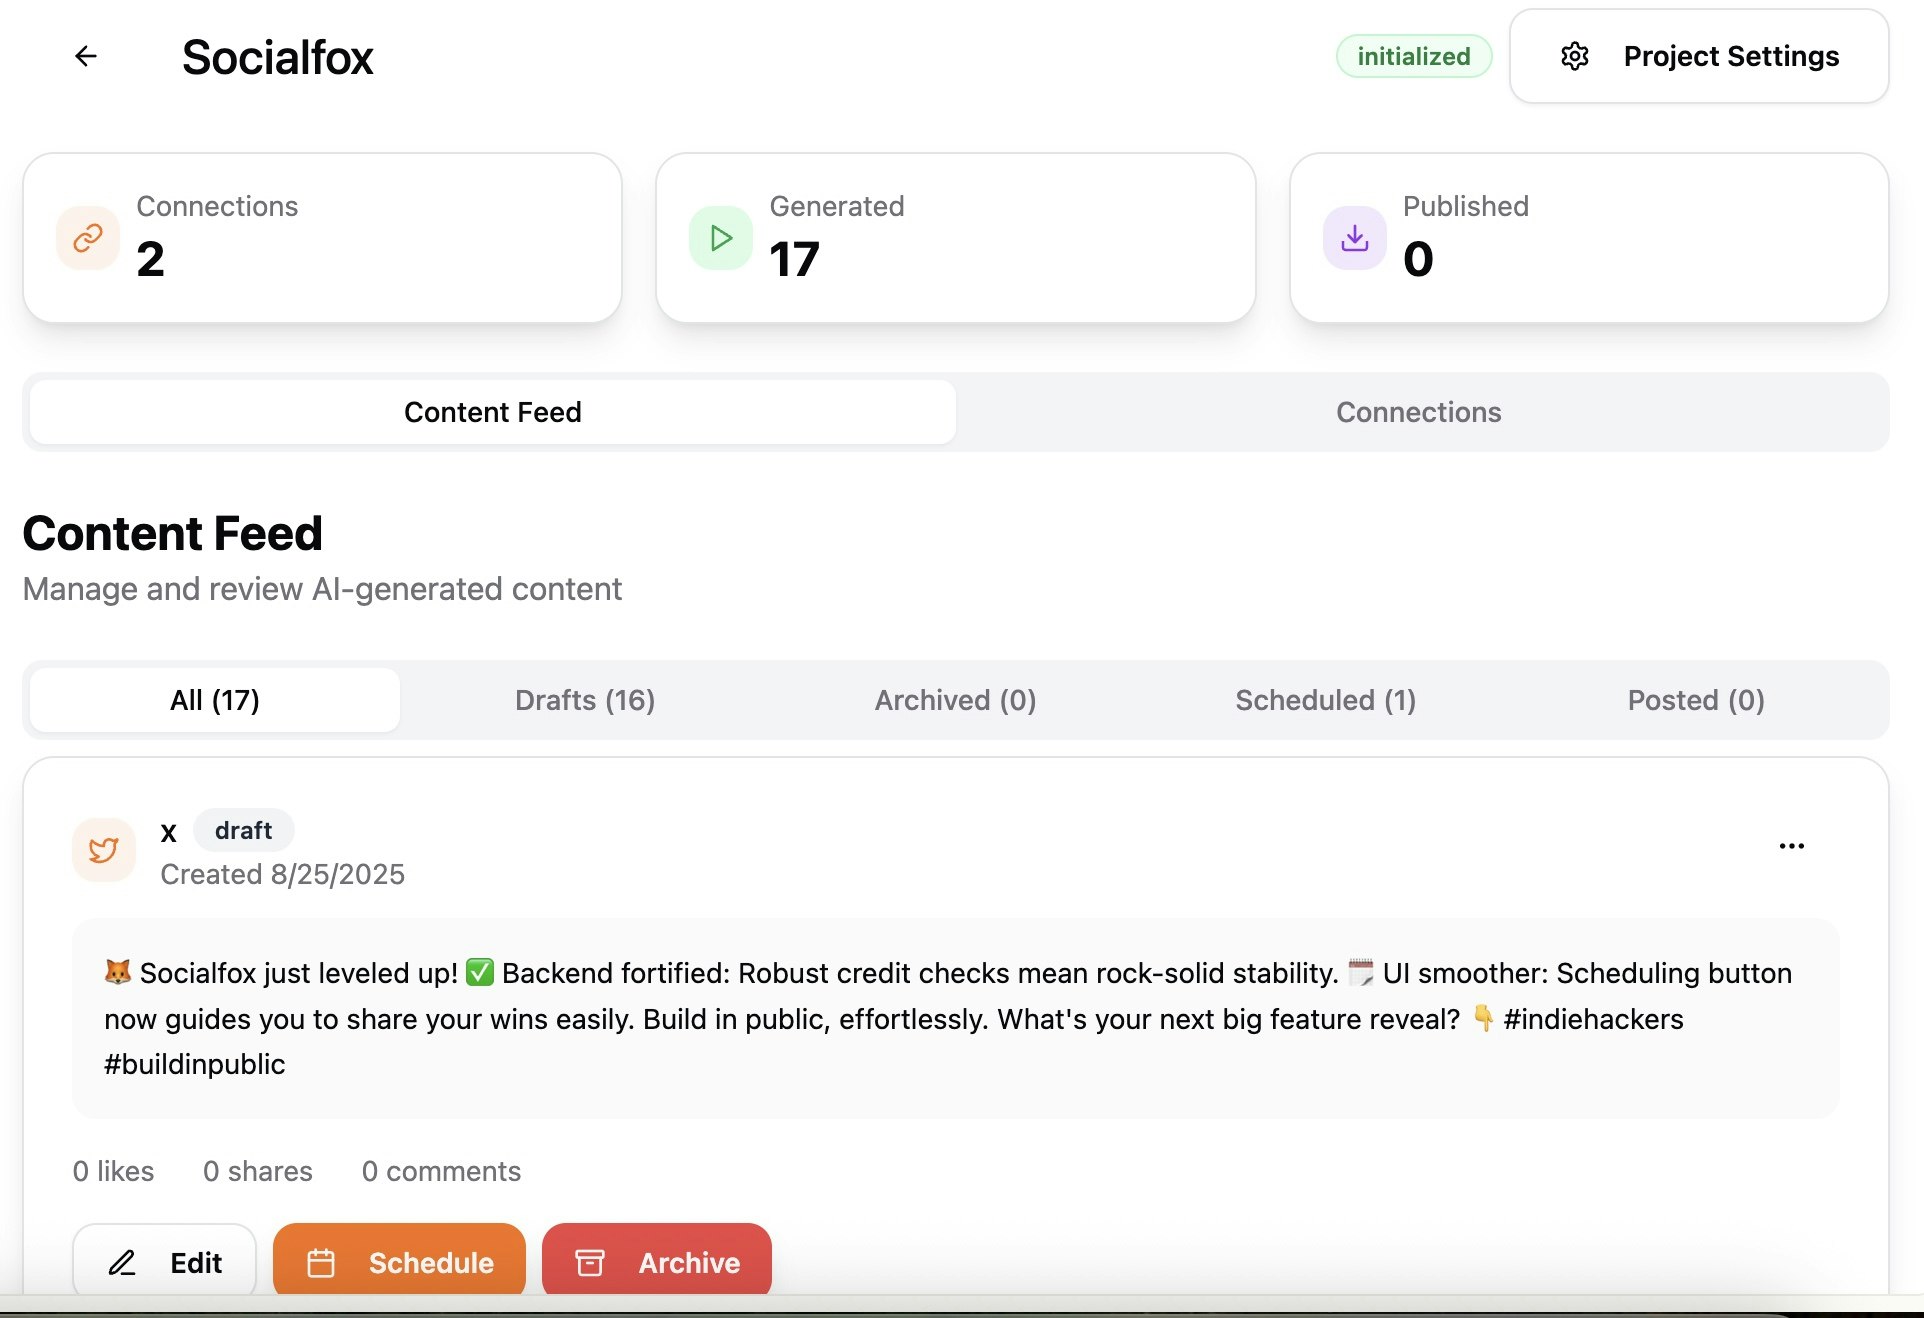1924x1318 pixels.
Task: Click the '0 likes' stat
Action: (113, 1171)
